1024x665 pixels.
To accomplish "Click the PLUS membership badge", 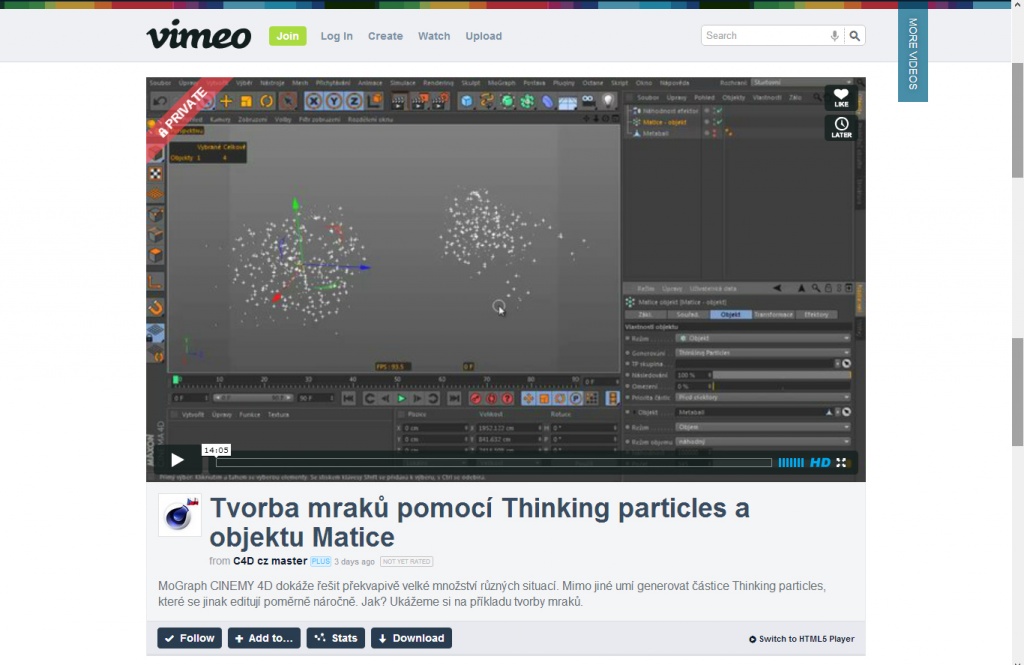I will click(321, 561).
